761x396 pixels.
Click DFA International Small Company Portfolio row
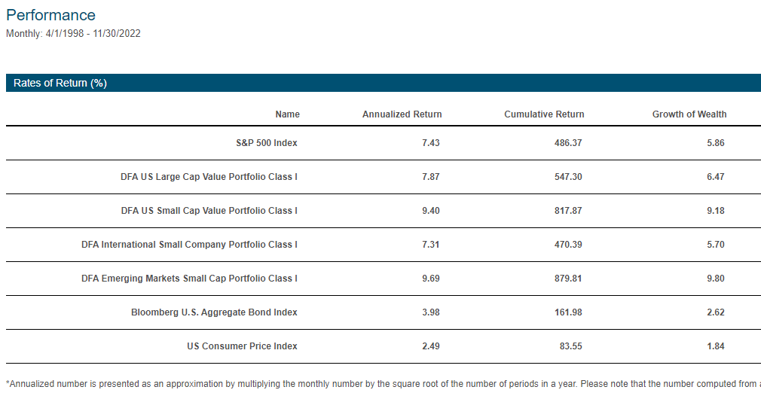(383, 245)
